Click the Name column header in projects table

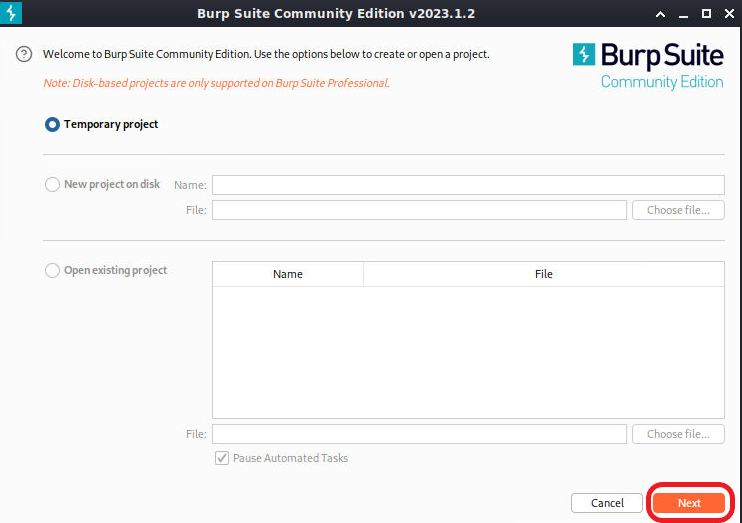click(288, 274)
